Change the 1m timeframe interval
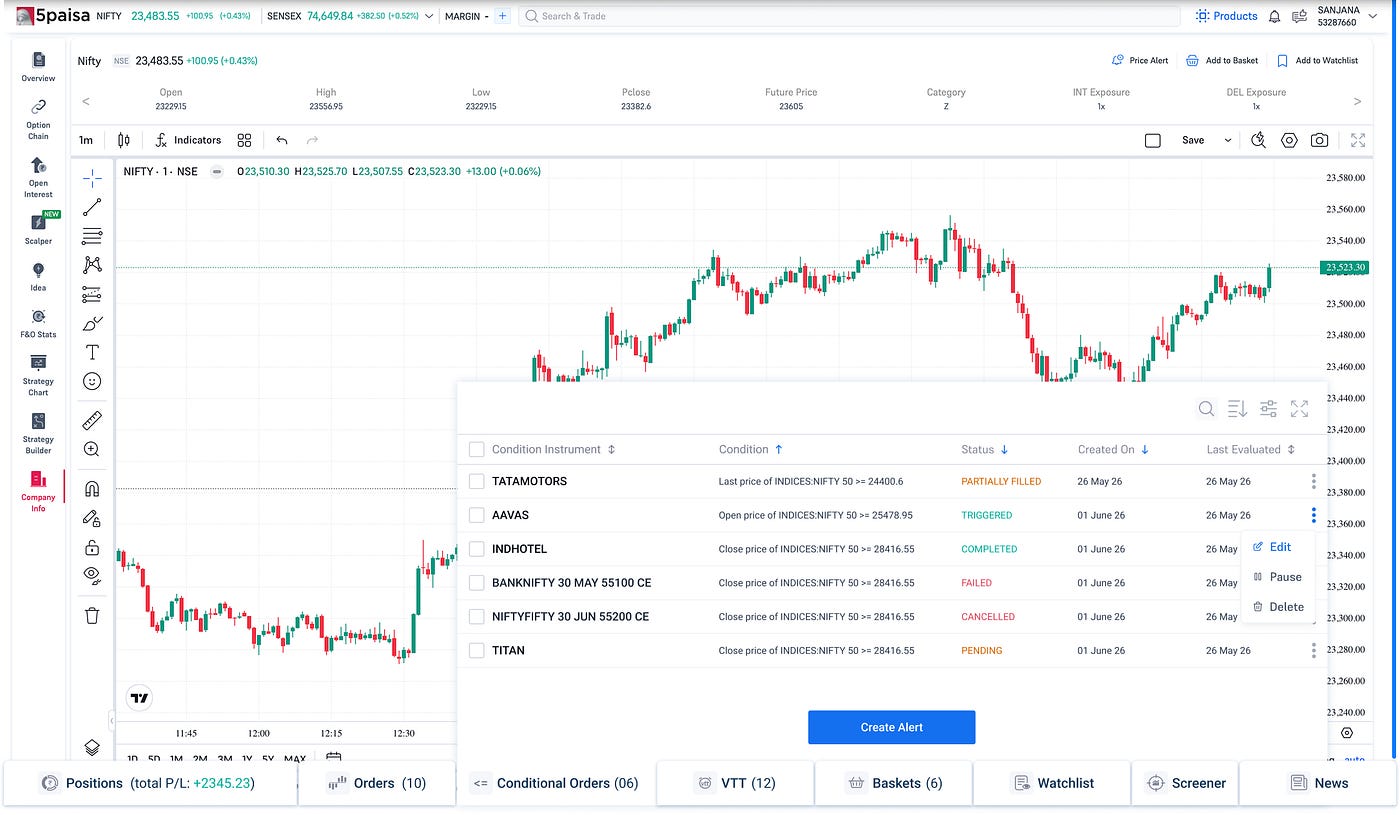This screenshot has height=815, width=1400. click(x=86, y=140)
